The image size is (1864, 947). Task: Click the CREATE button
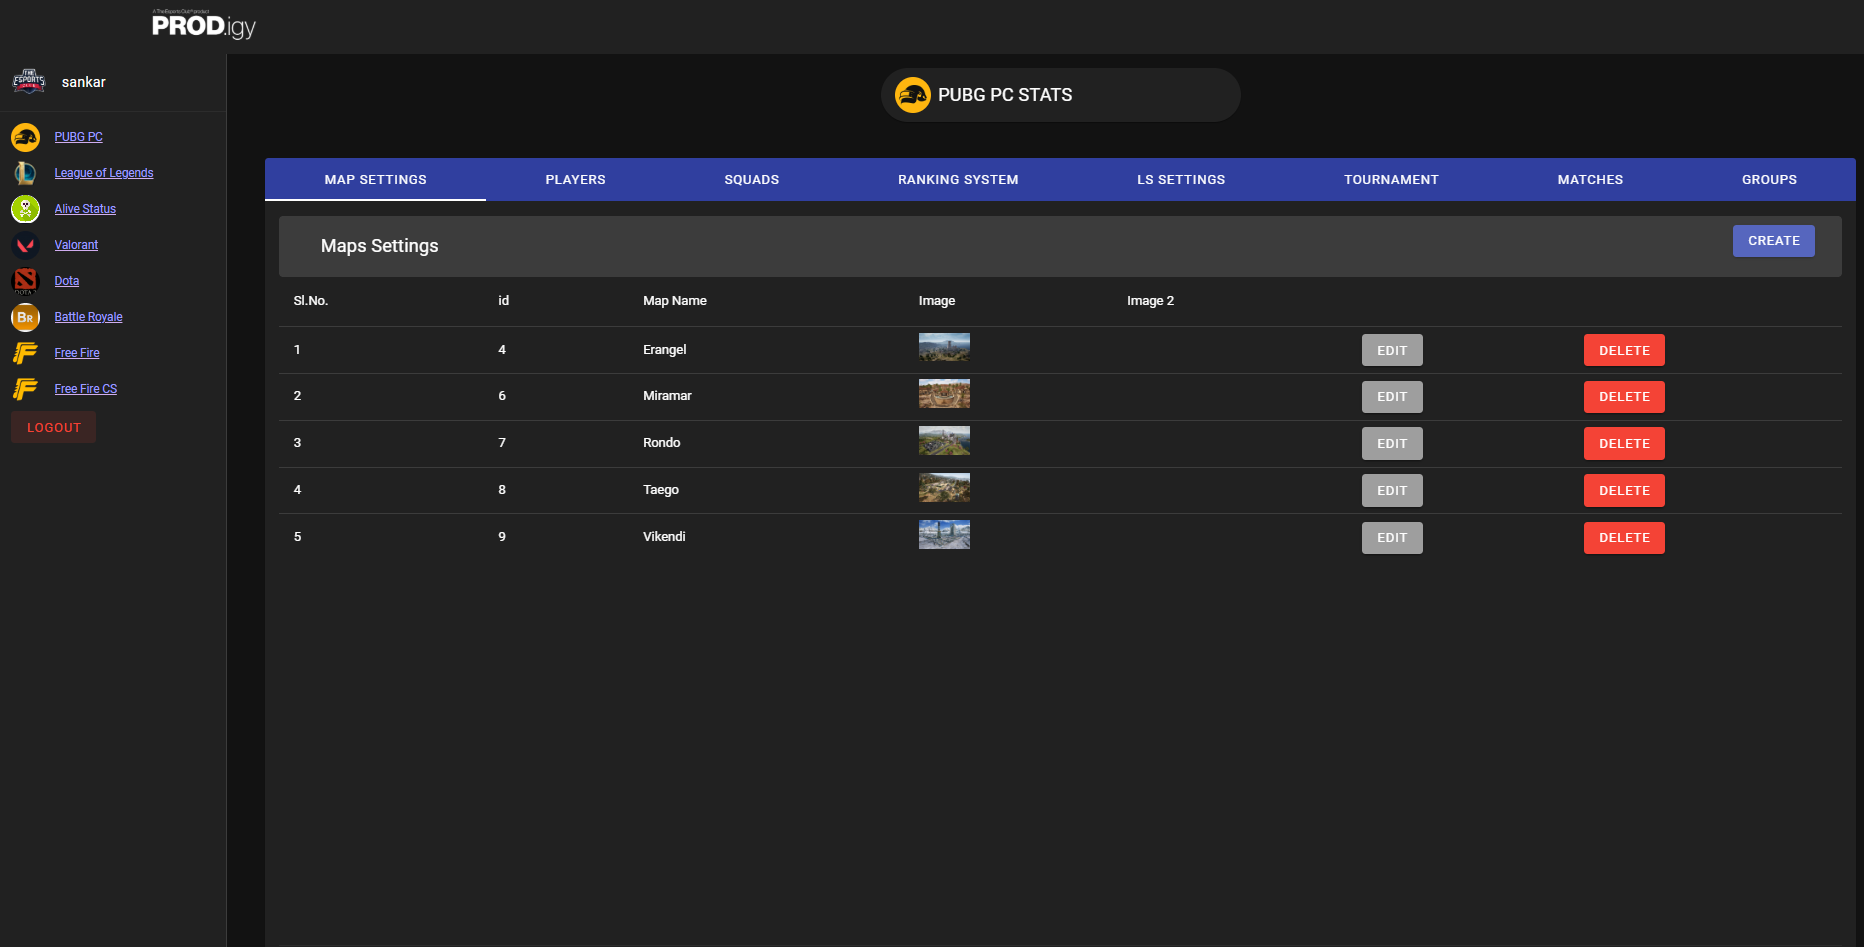(1773, 240)
